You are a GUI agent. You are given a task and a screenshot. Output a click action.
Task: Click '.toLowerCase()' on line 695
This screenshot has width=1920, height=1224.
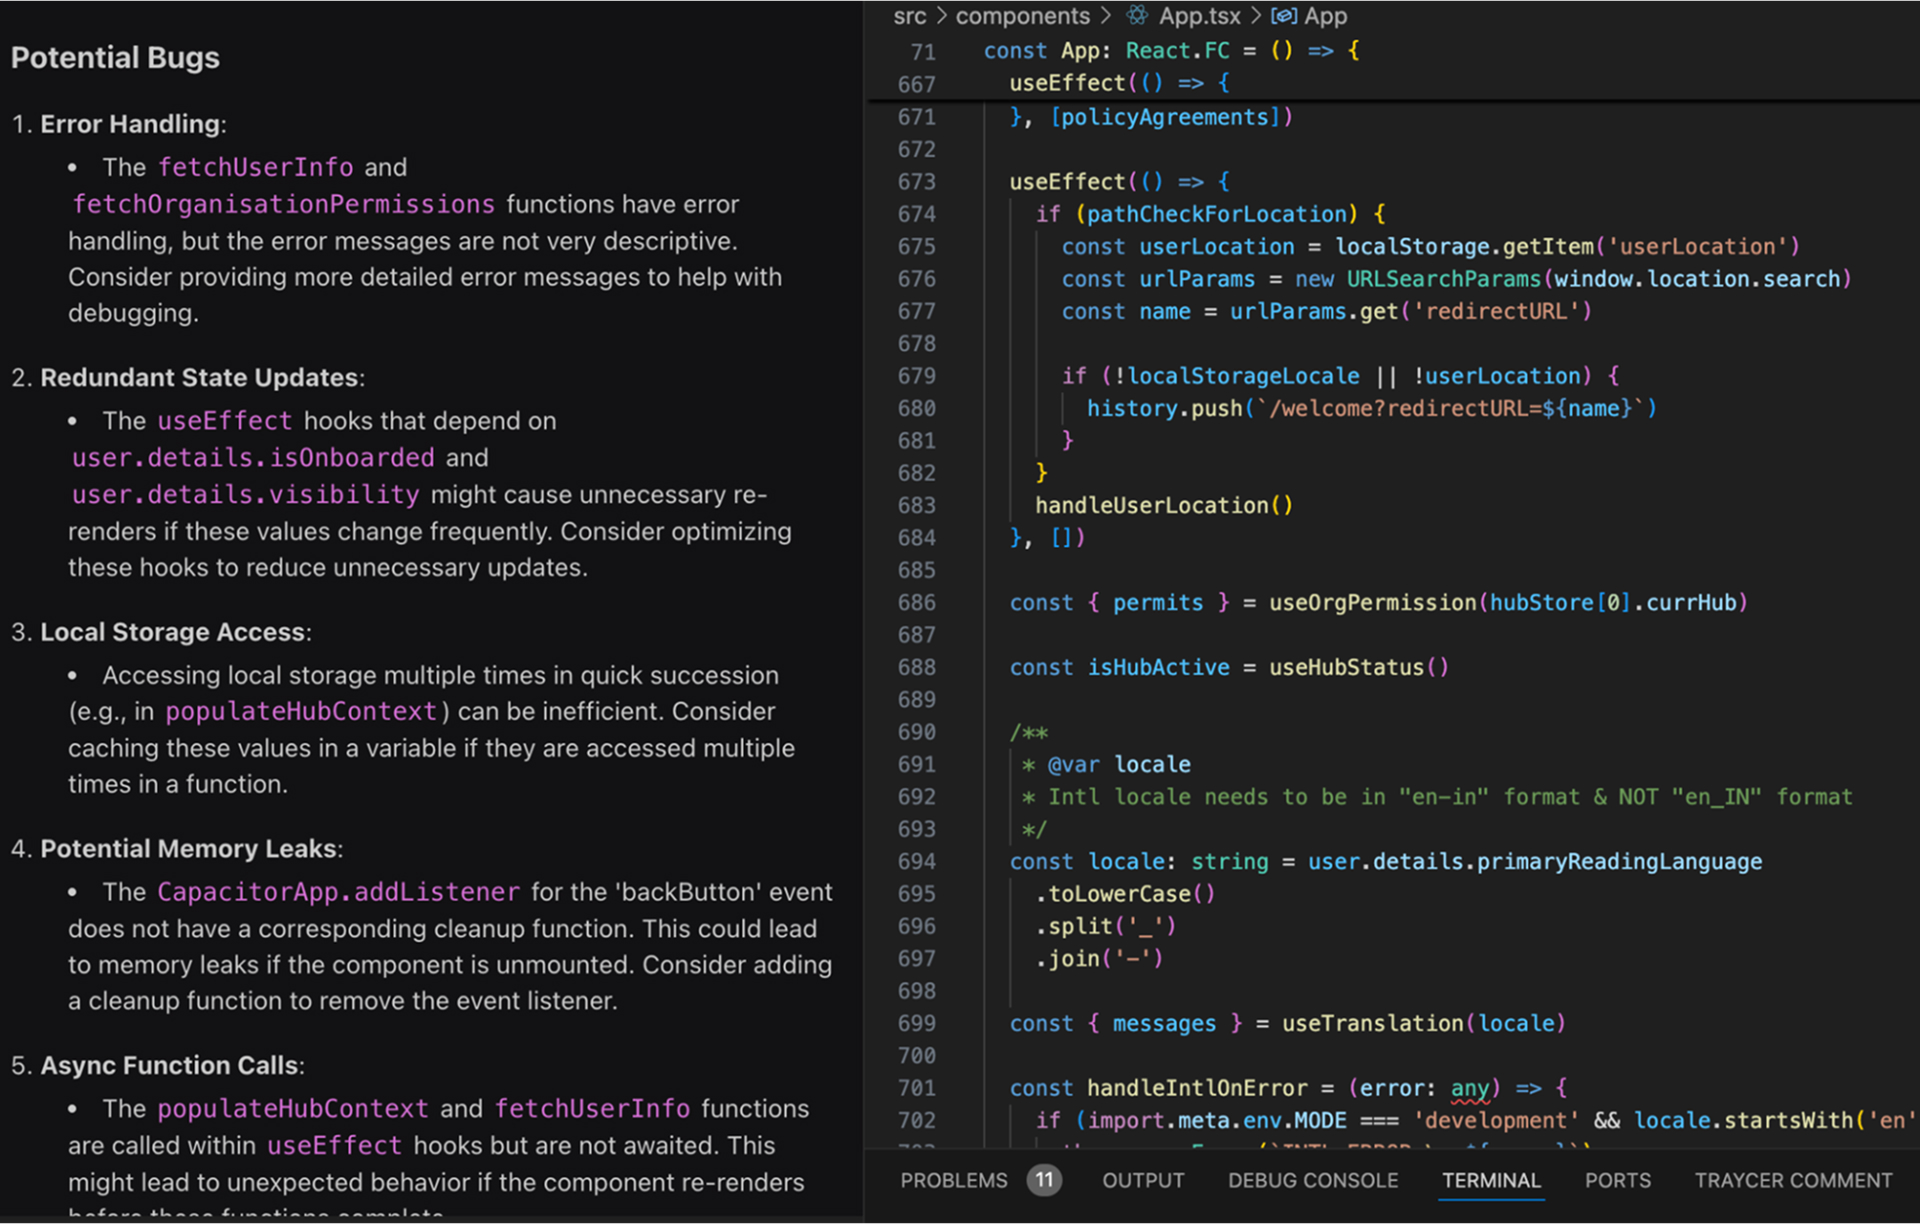1125,894
